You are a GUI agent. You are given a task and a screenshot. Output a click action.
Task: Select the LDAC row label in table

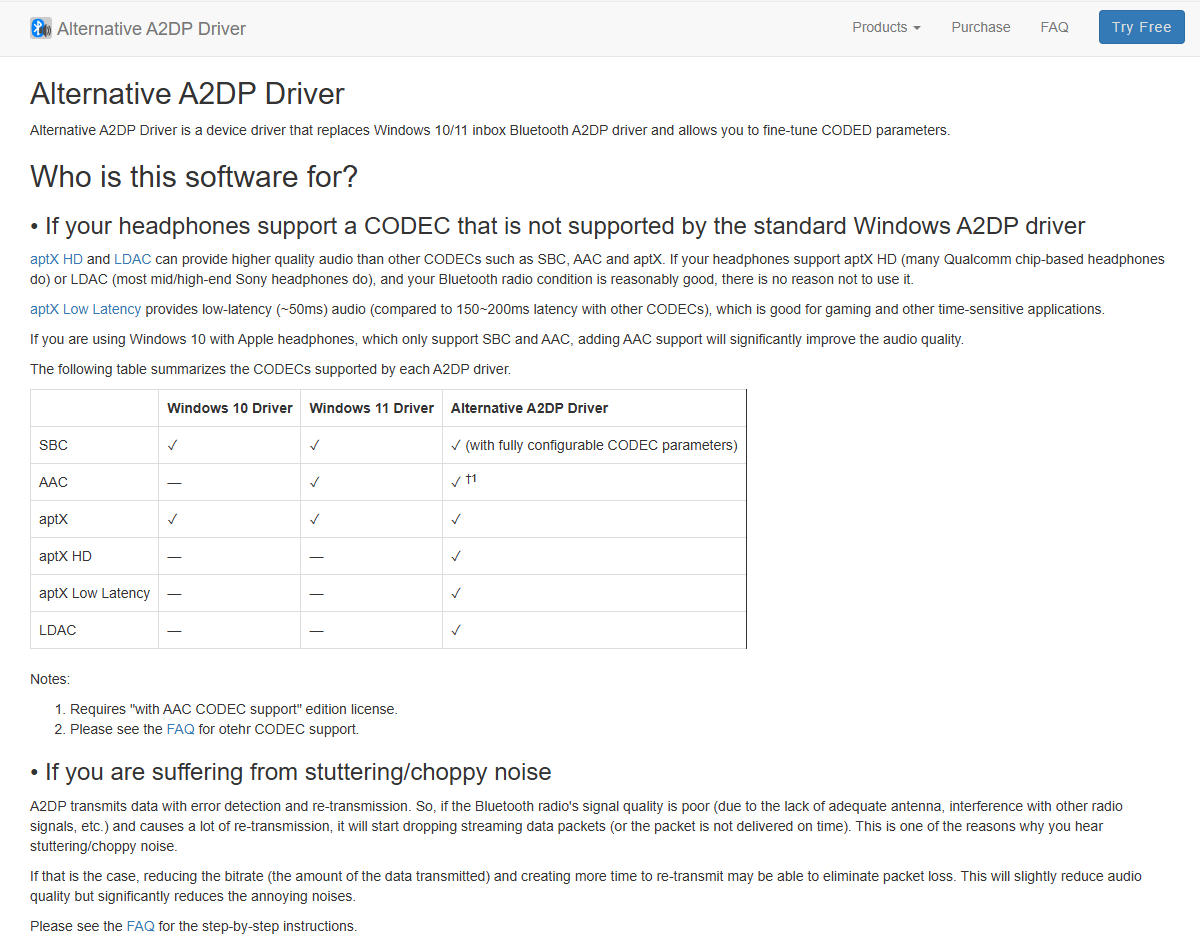[x=57, y=630]
